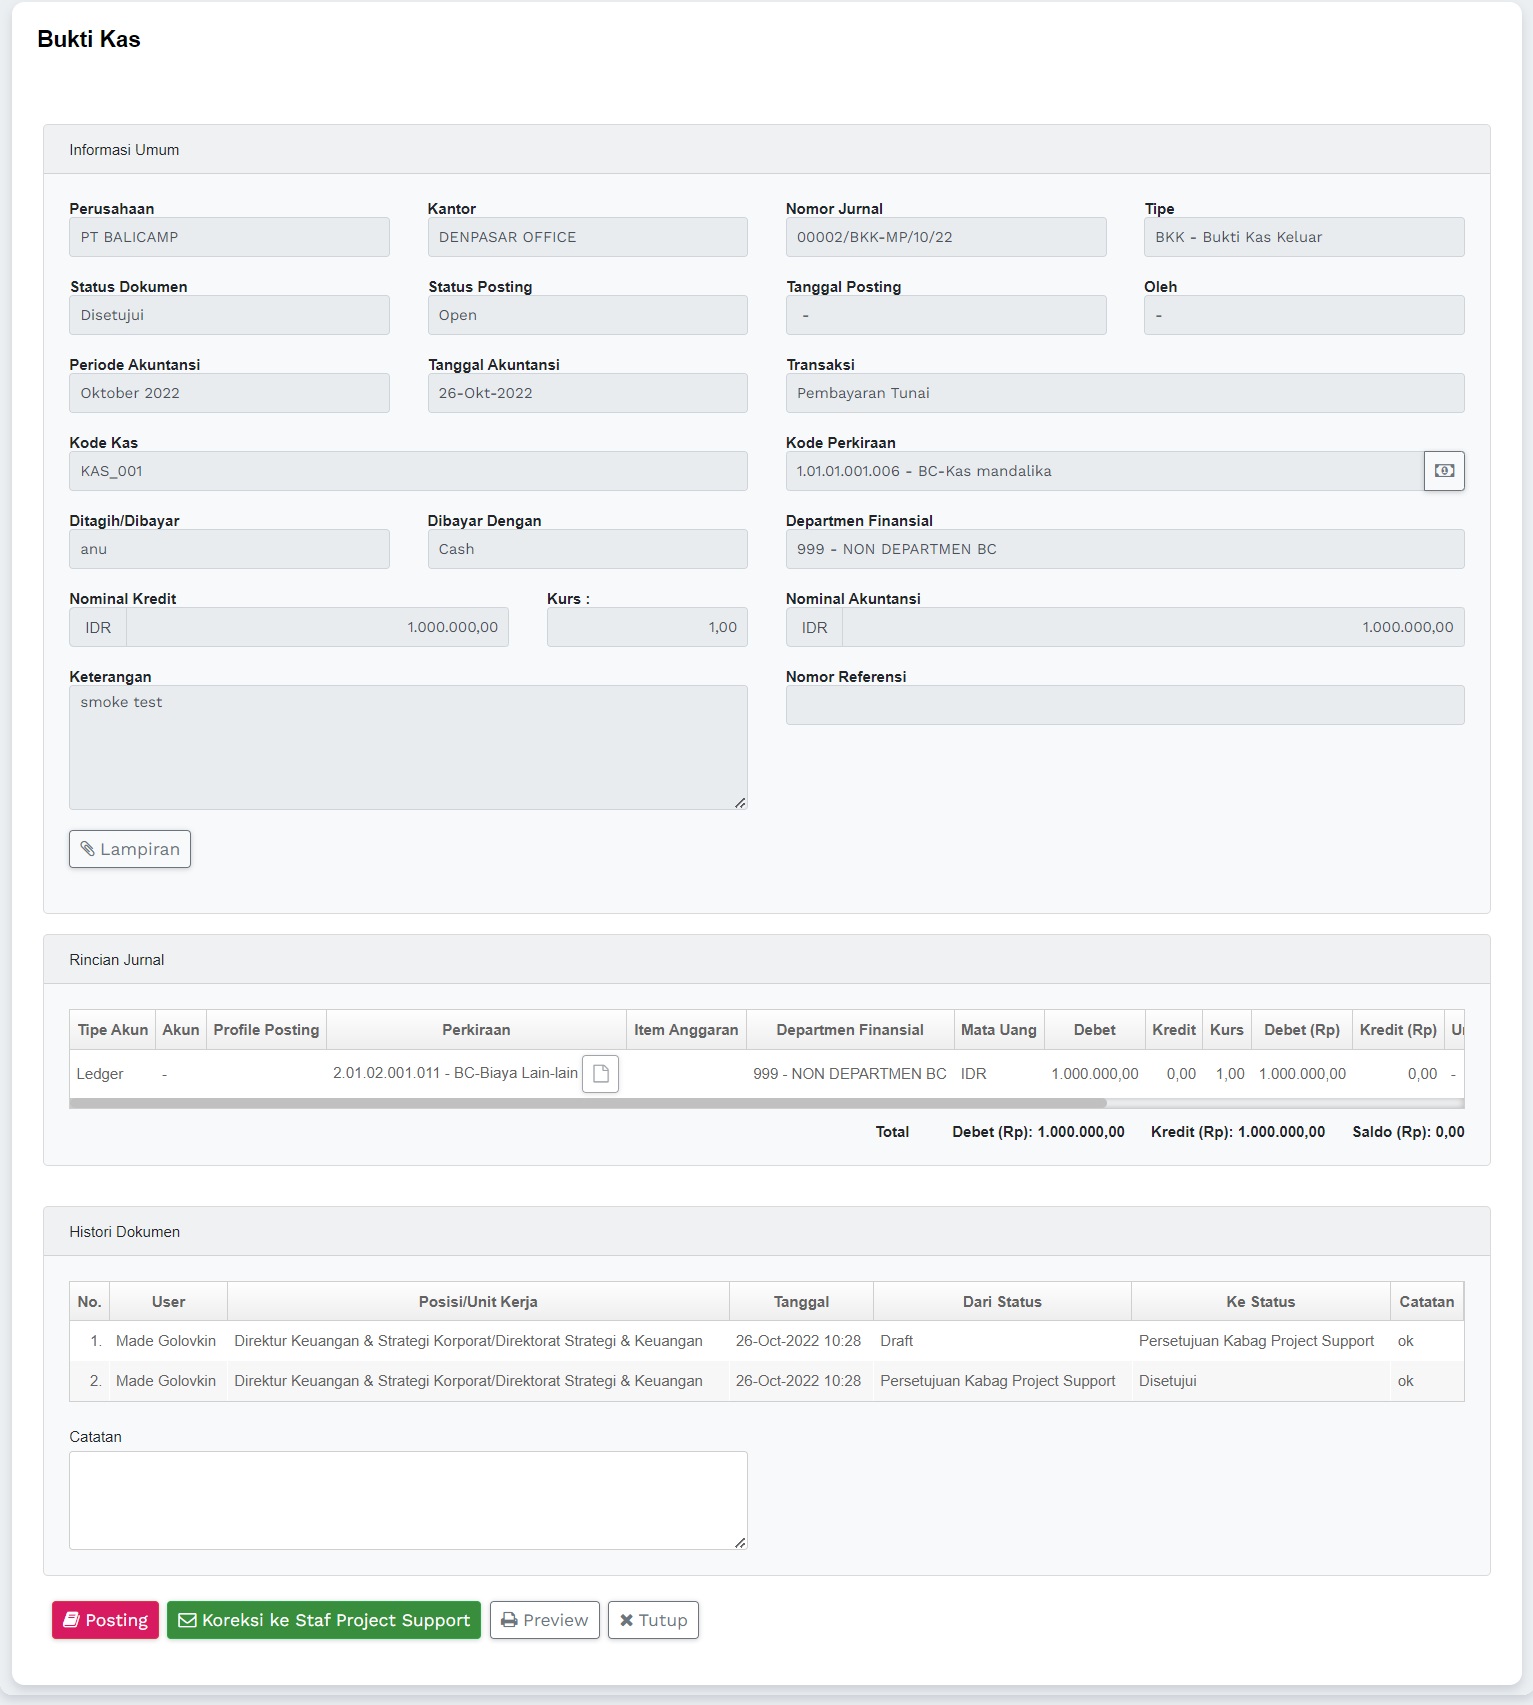Image resolution: width=1533 pixels, height=1705 pixels.
Task: Click the Dibayar Dengan Cash field
Action: [x=587, y=549]
